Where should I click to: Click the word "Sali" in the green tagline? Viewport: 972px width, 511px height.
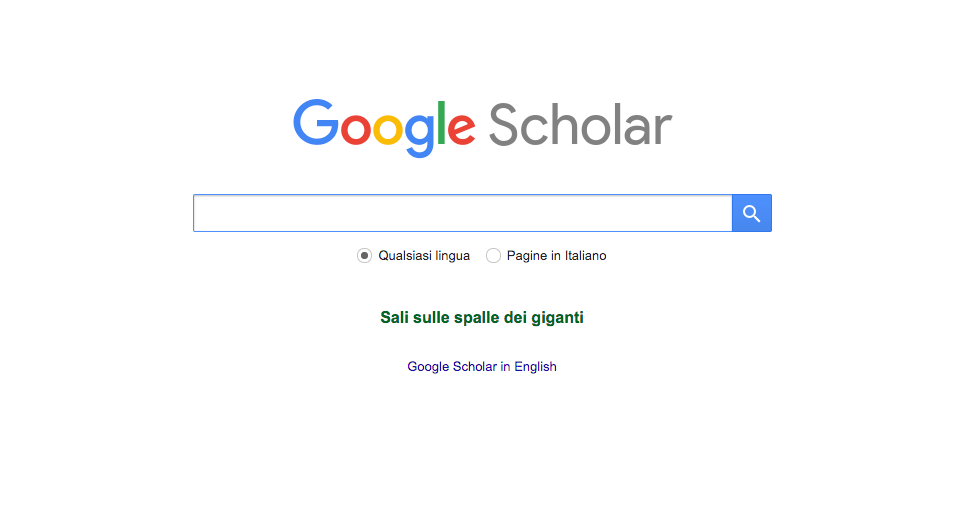(394, 318)
